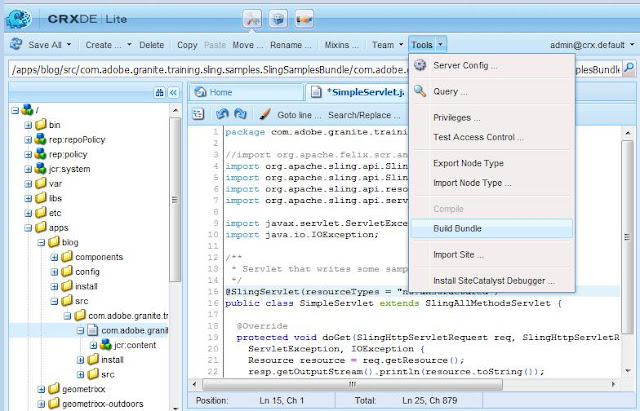
Task: Select the rep:policy tree node
Action: 68,154
